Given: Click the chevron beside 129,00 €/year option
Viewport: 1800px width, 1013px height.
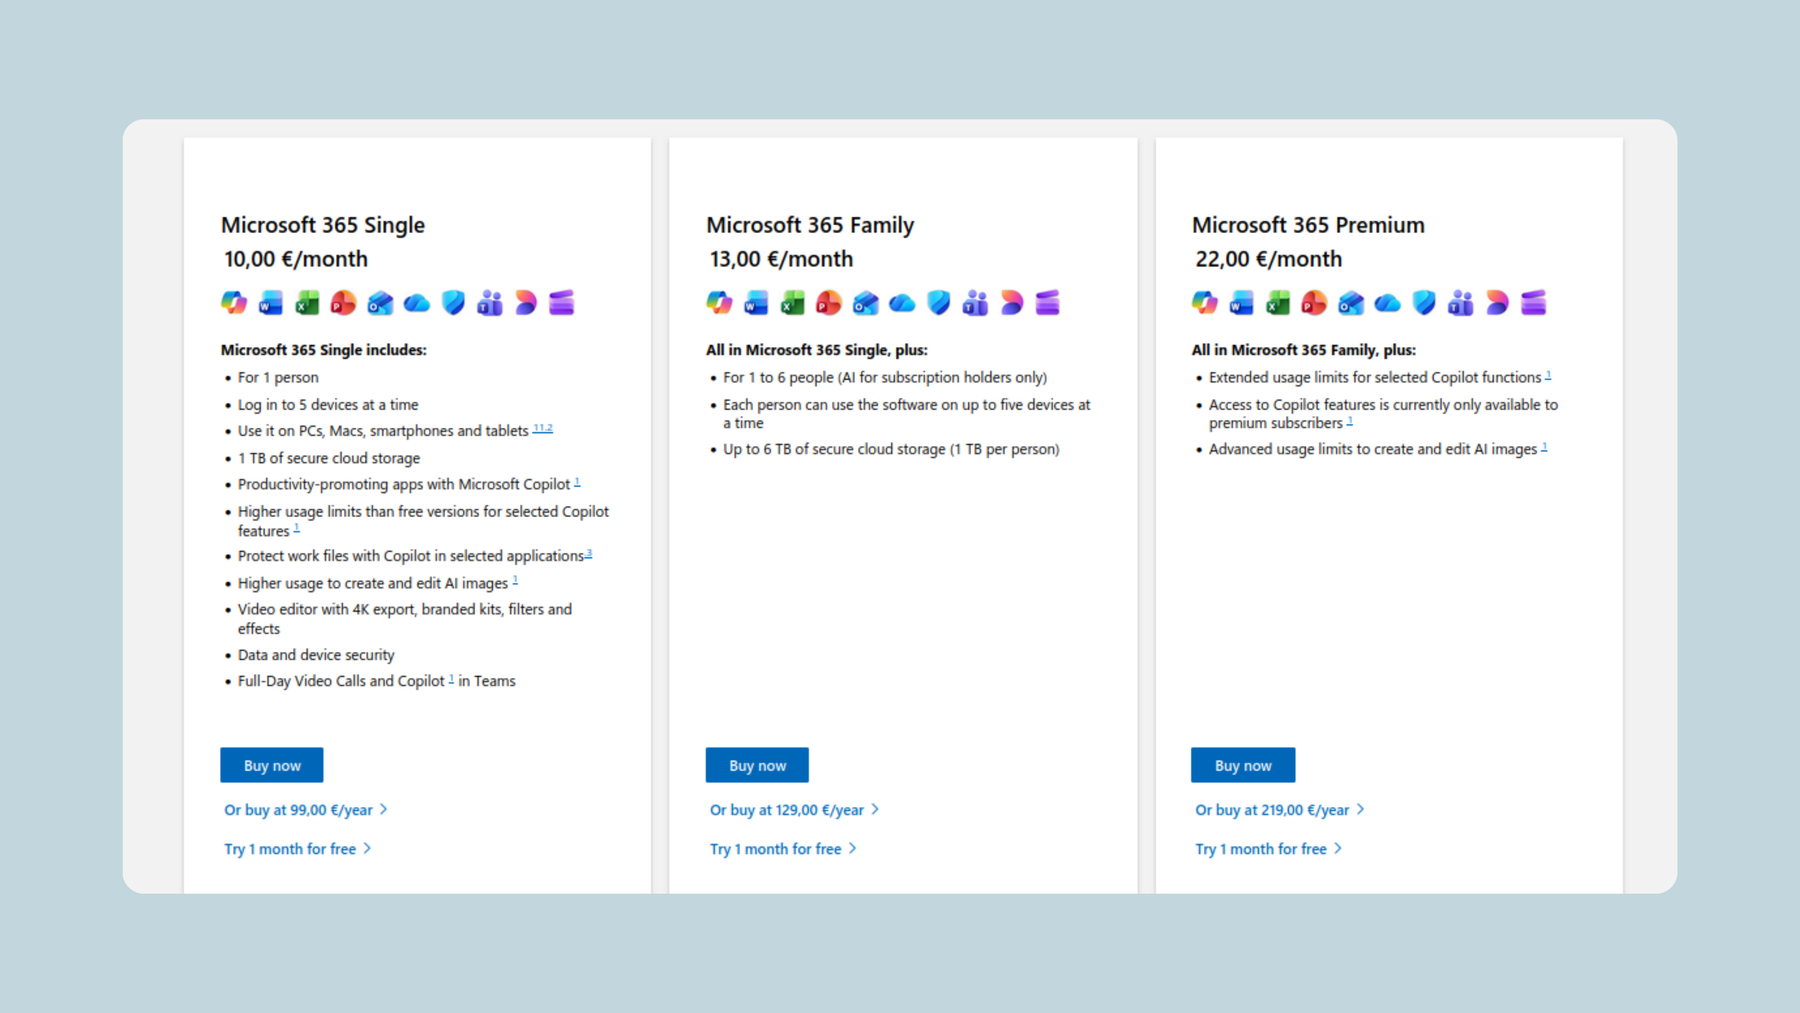Looking at the screenshot, I should coord(876,809).
